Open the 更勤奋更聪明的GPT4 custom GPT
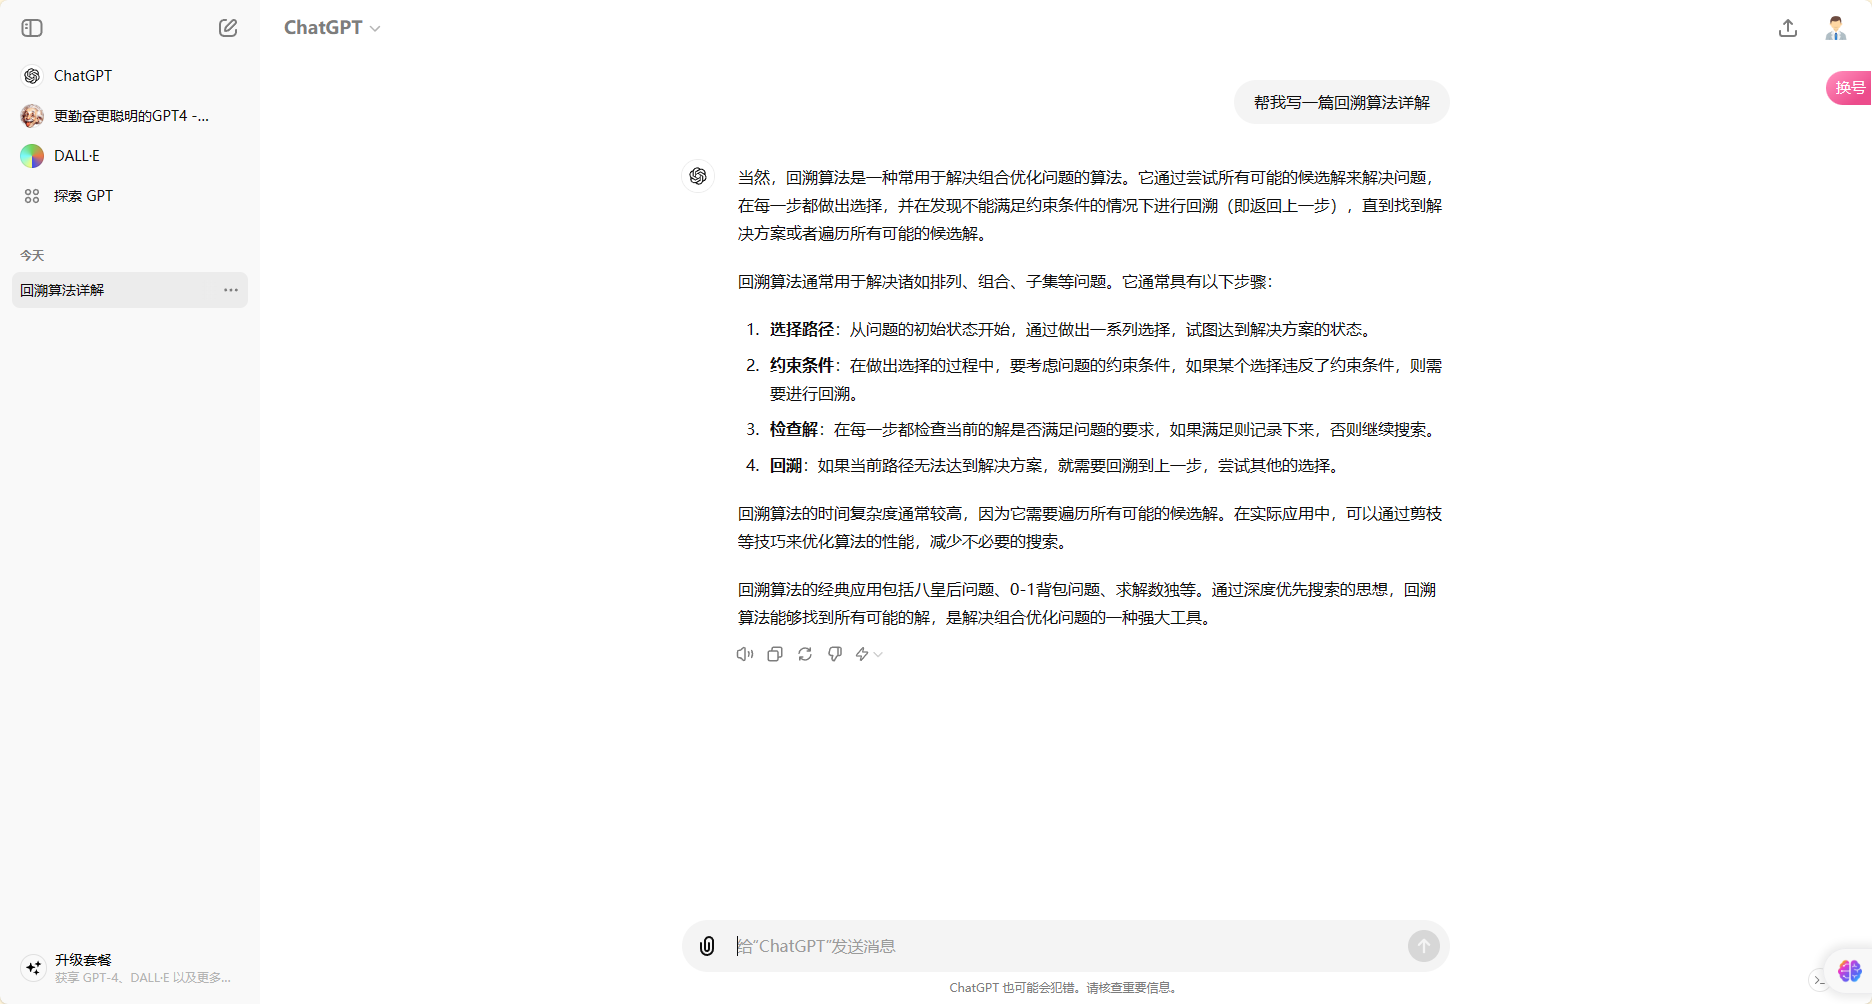This screenshot has width=1872, height=1004. click(x=130, y=116)
